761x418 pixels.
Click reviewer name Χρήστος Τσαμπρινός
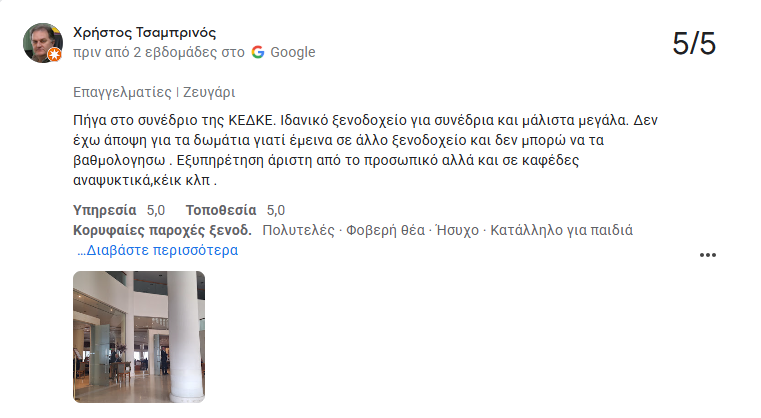pos(145,33)
